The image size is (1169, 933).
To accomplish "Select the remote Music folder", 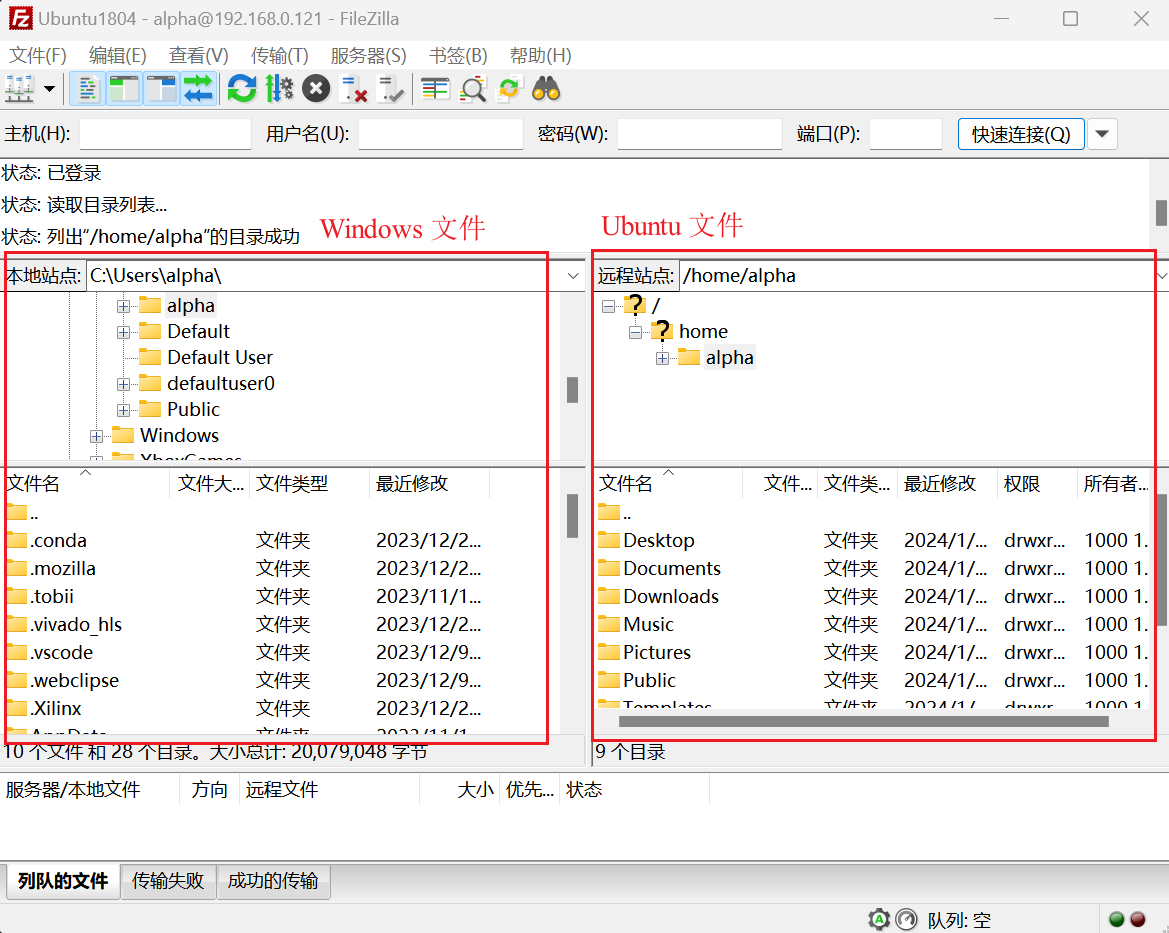I will (874, 624).
